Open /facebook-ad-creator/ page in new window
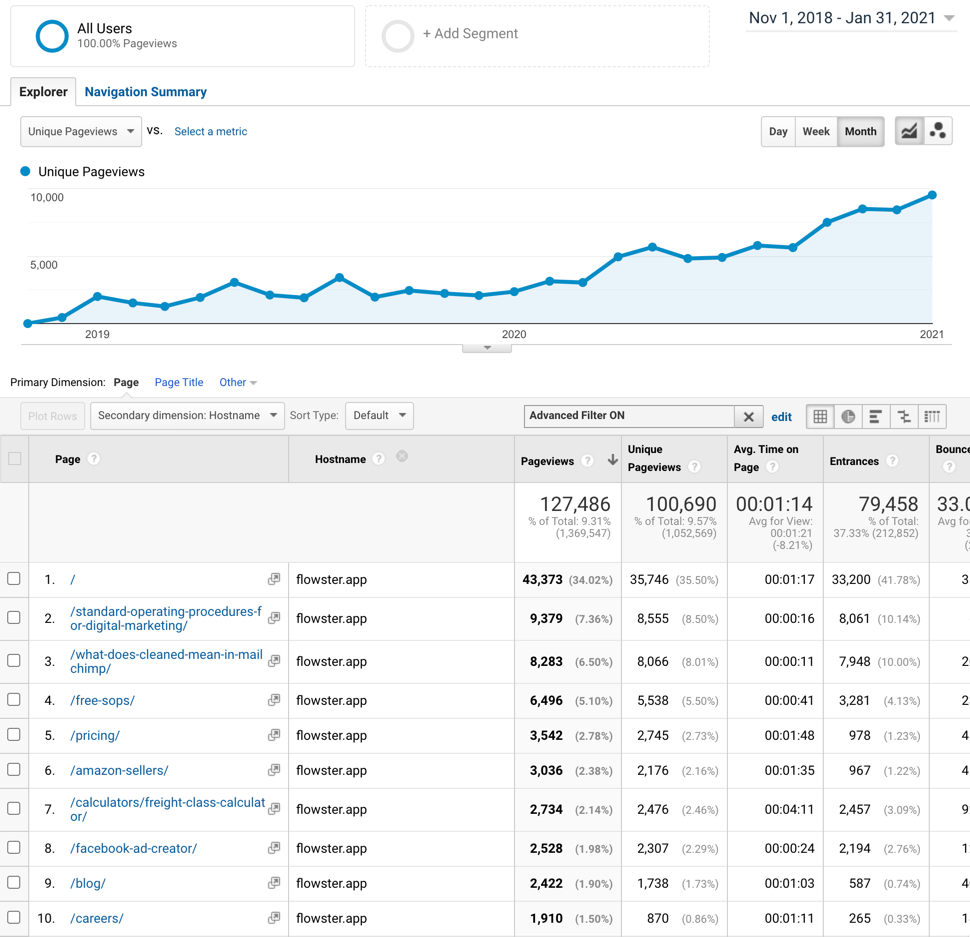The width and height of the screenshot is (970, 937). (x=273, y=848)
